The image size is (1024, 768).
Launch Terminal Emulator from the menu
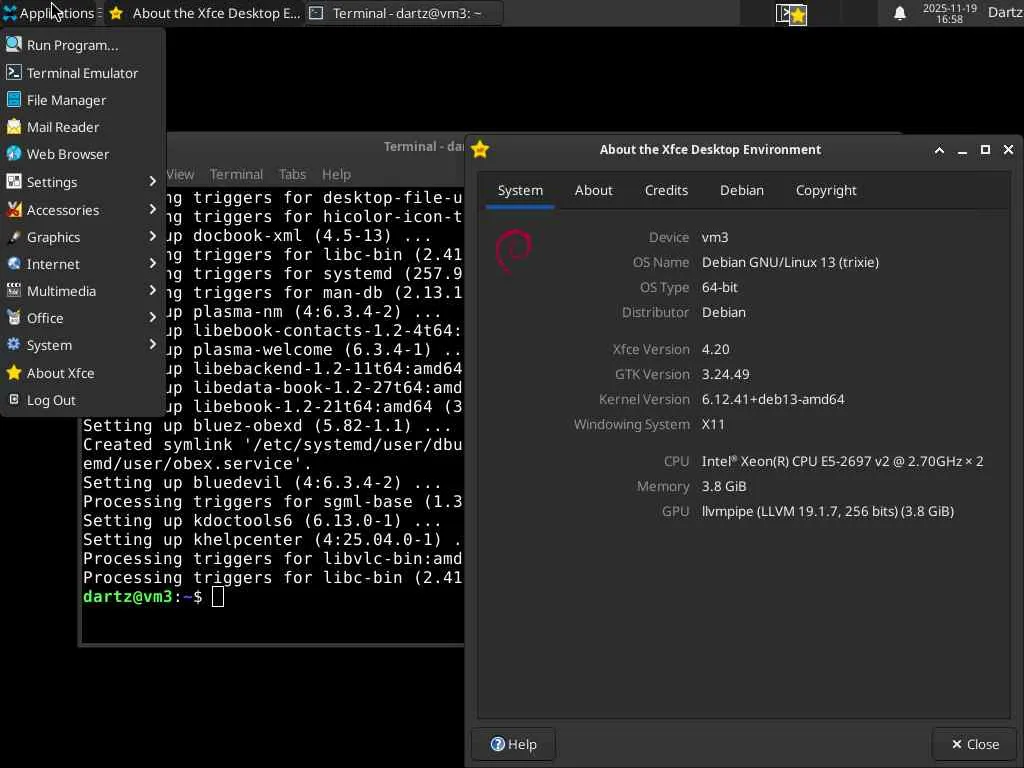tap(82, 72)
